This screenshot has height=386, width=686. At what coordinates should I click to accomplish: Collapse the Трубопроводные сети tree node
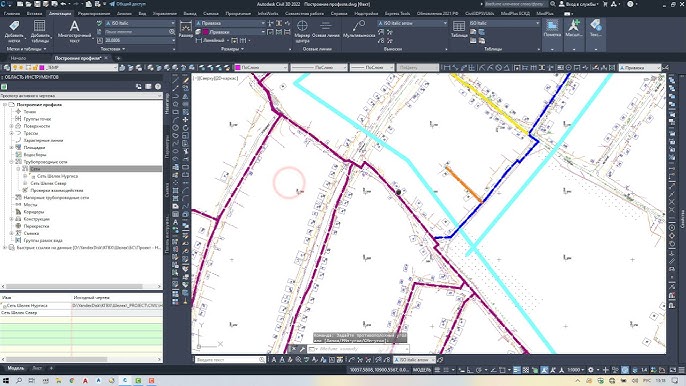tap(11, 162)
